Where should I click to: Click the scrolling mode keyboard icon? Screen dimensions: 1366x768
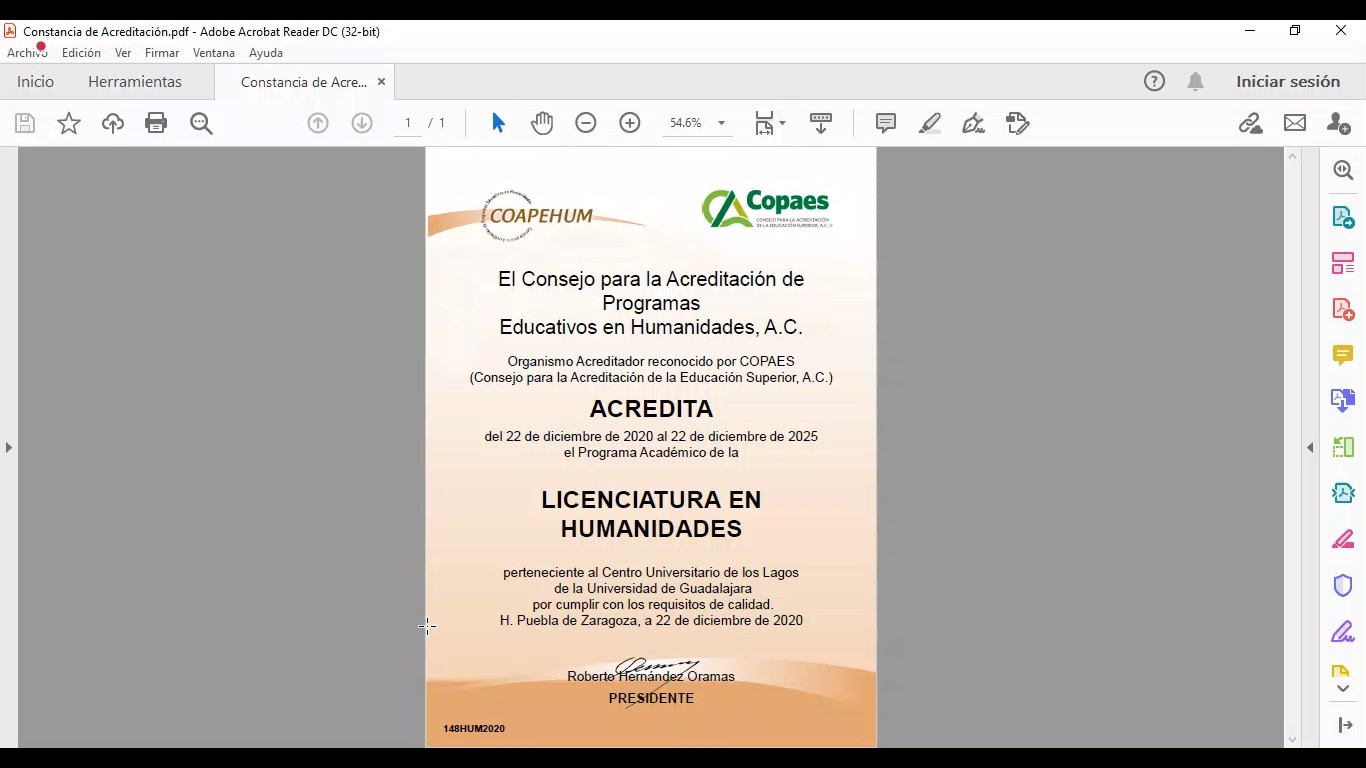pyautogui.click(x=821, y=123)
